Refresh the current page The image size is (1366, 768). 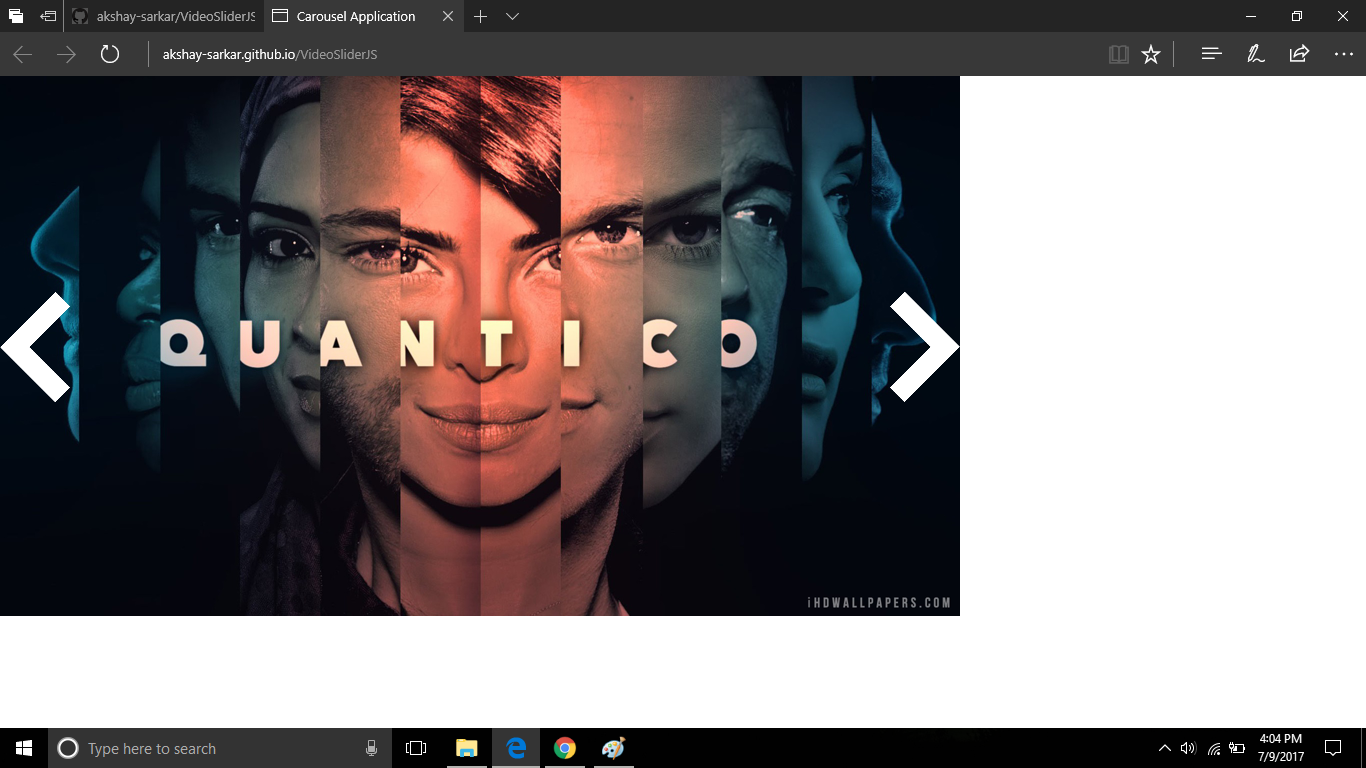coord(110,54)
